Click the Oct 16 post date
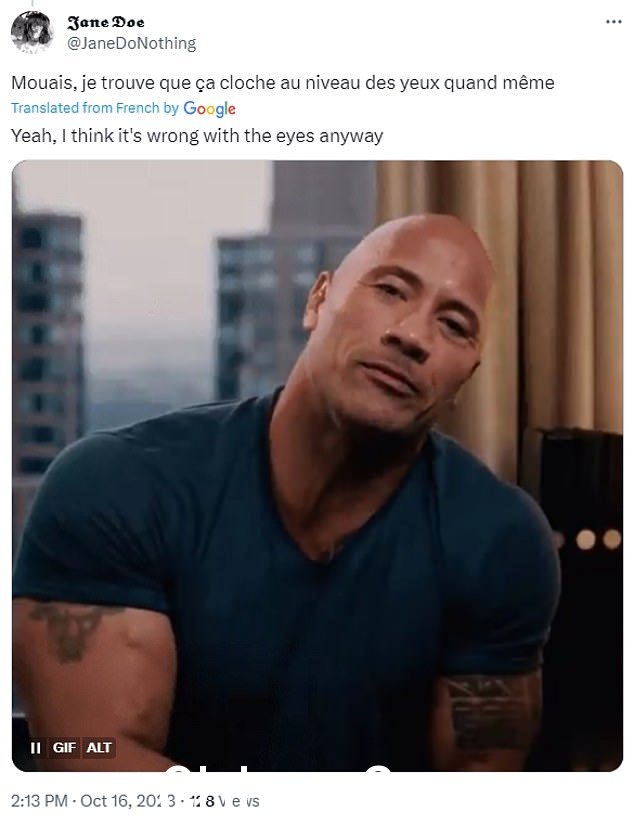Viewport: 634px width, 825px height. (128, 801)
